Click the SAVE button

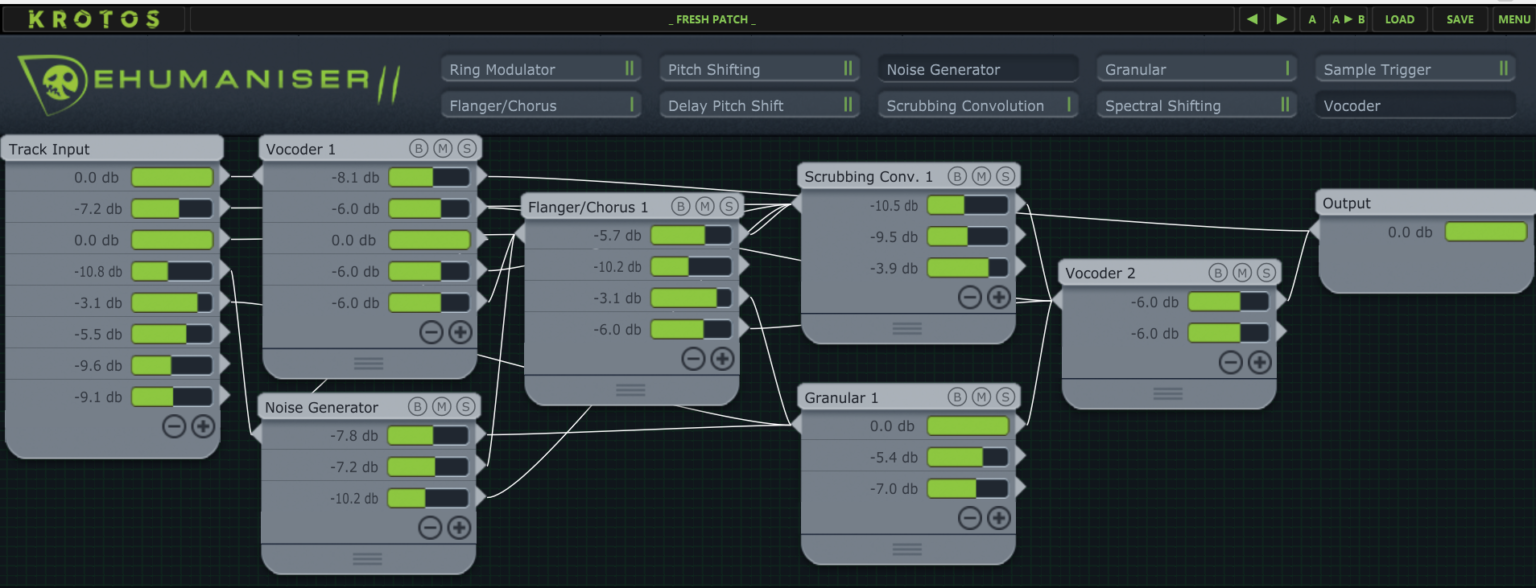coord(1460,19)
